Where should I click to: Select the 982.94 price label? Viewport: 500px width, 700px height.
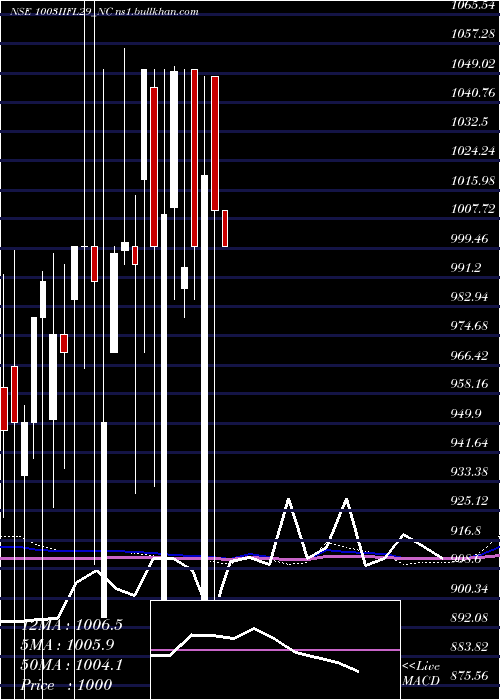click(470, 296)
